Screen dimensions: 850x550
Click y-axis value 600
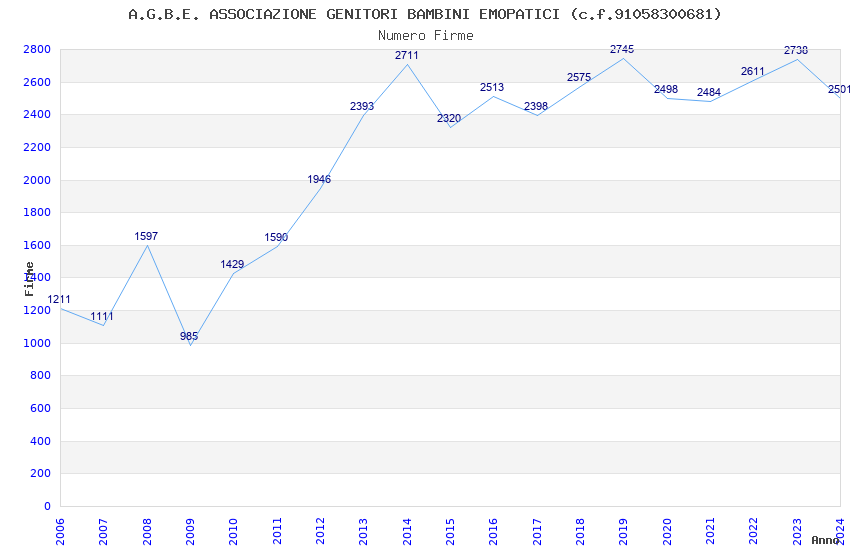pyautogui.click(x=40, y=409)
